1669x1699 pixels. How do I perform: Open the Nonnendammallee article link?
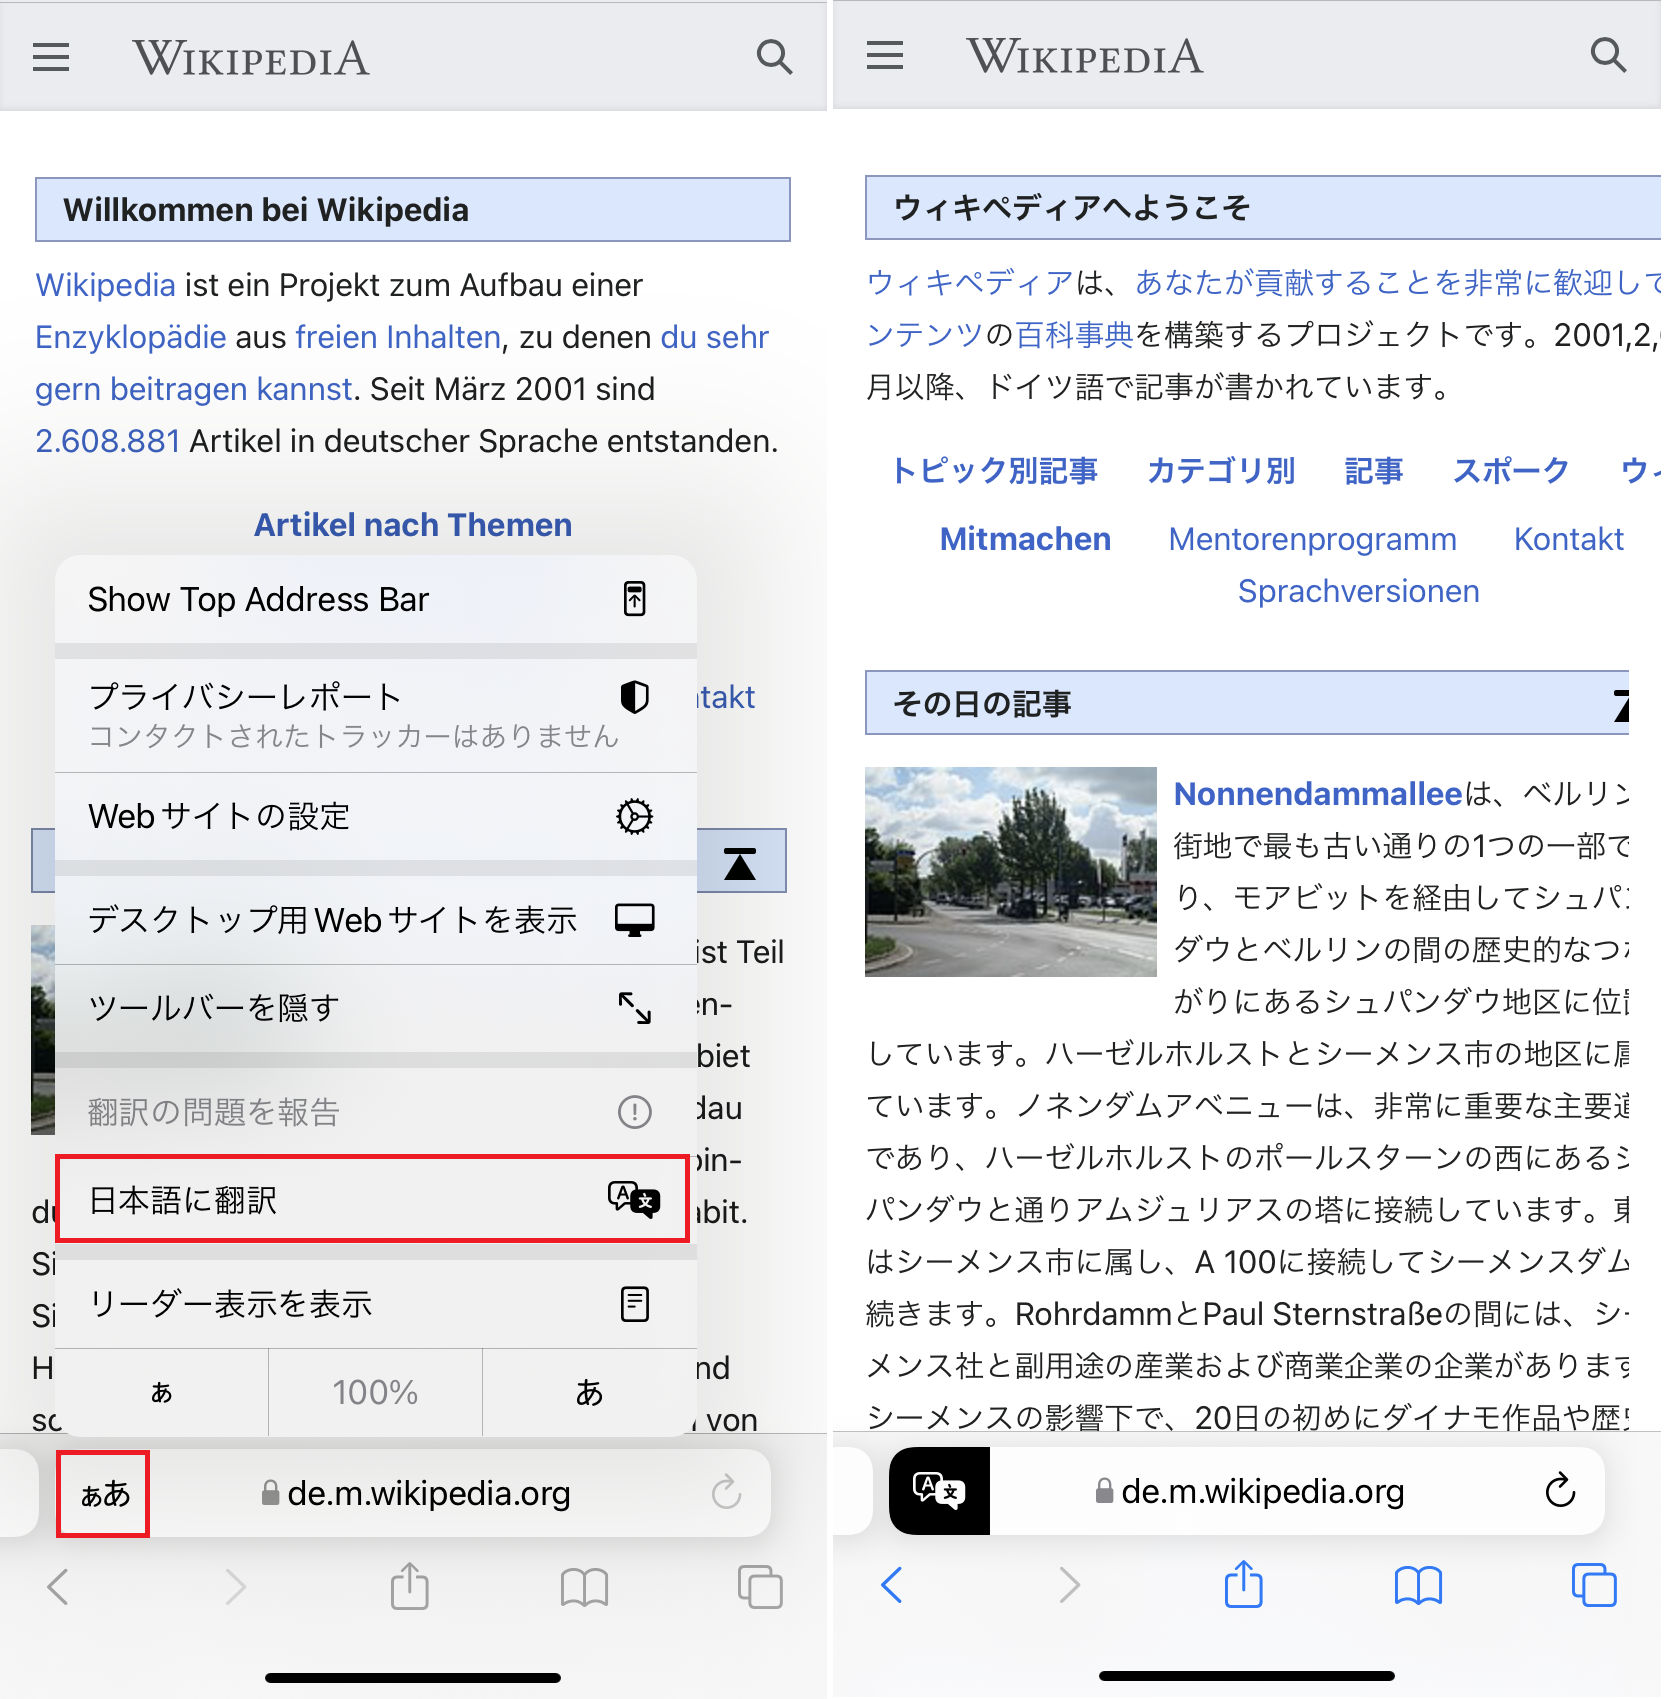(x=1318, y=794)
